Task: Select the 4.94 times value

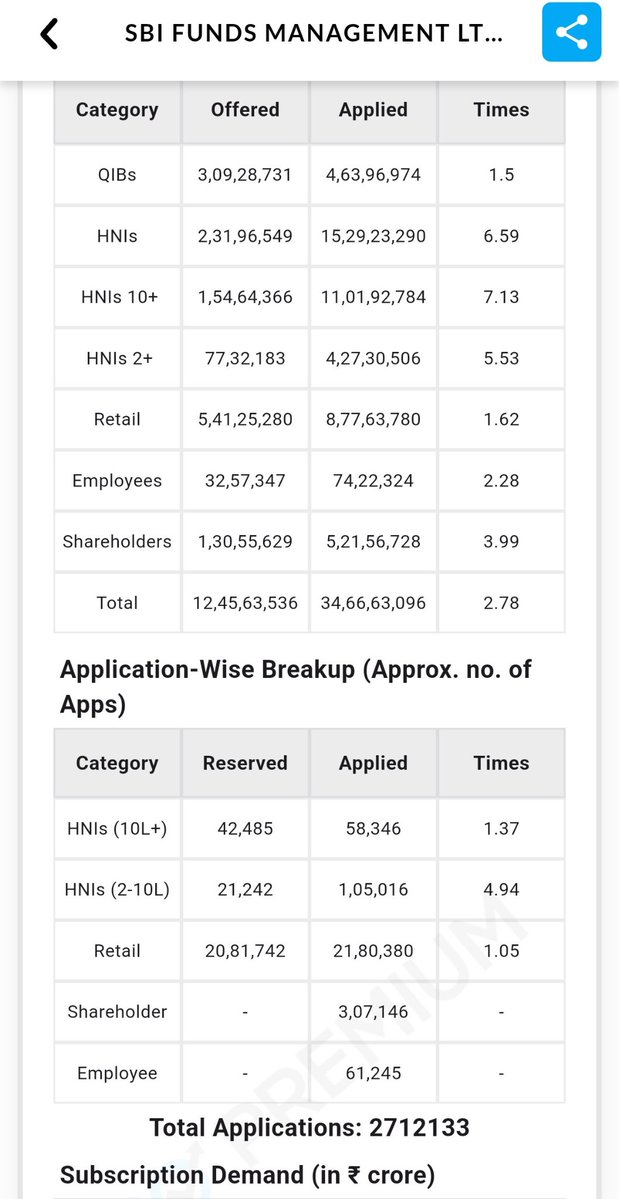Action: click(501, 889)
